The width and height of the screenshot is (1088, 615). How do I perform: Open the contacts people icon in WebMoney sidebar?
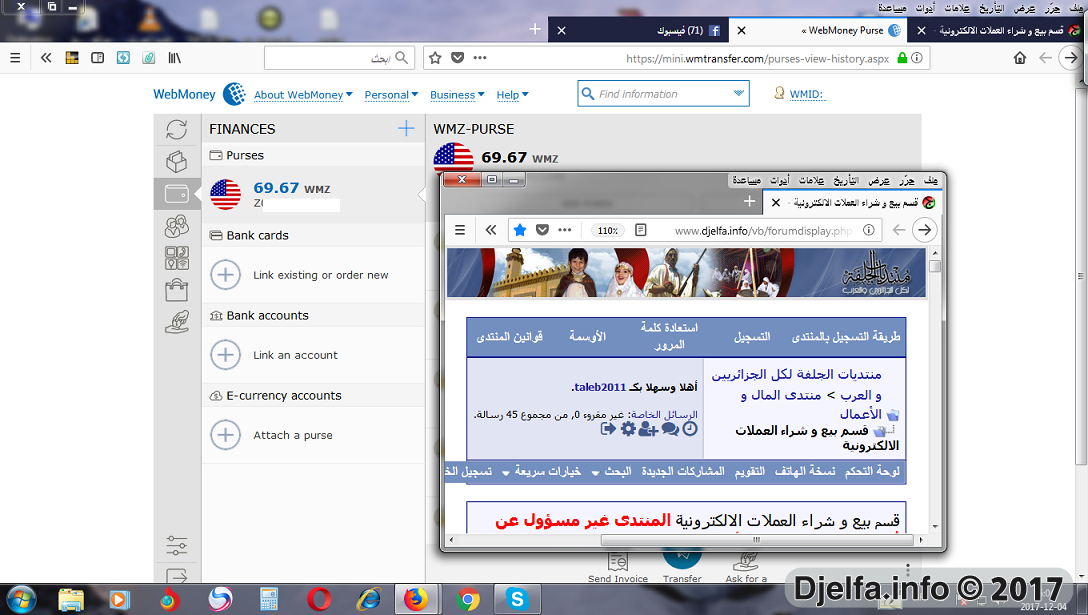coord(176,226)
